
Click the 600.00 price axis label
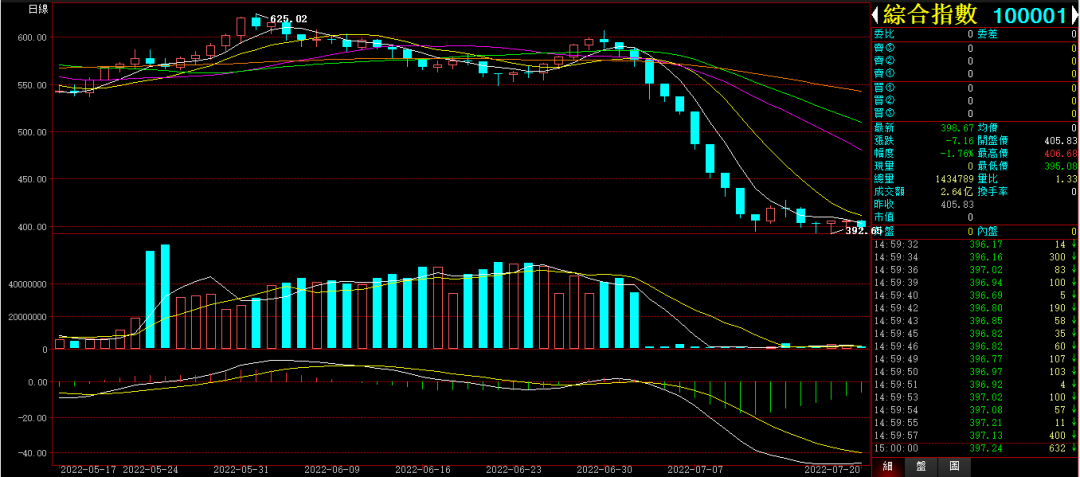tap(33, 37)
